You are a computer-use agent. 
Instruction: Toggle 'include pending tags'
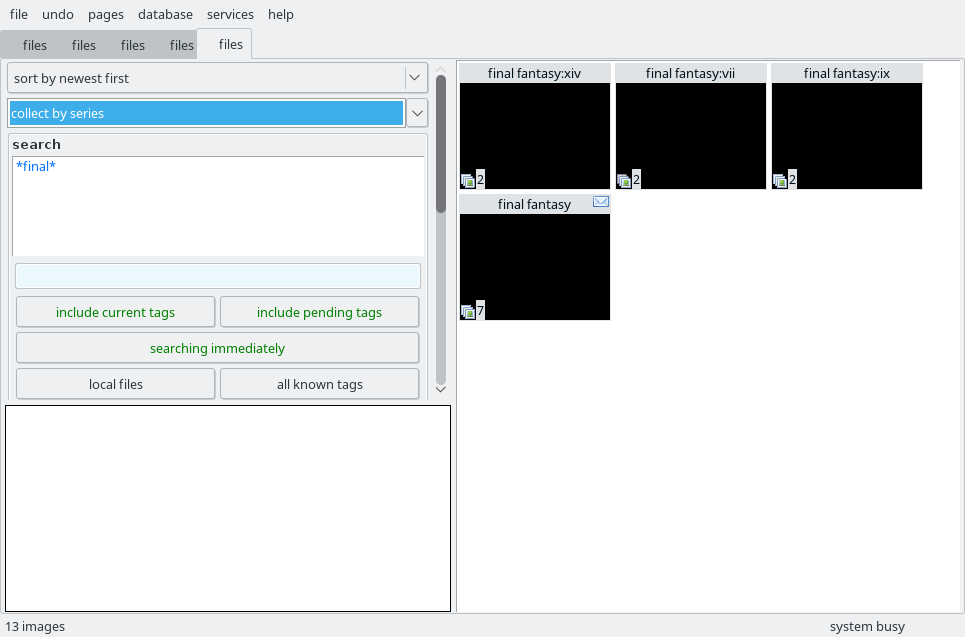coord(319,312)
